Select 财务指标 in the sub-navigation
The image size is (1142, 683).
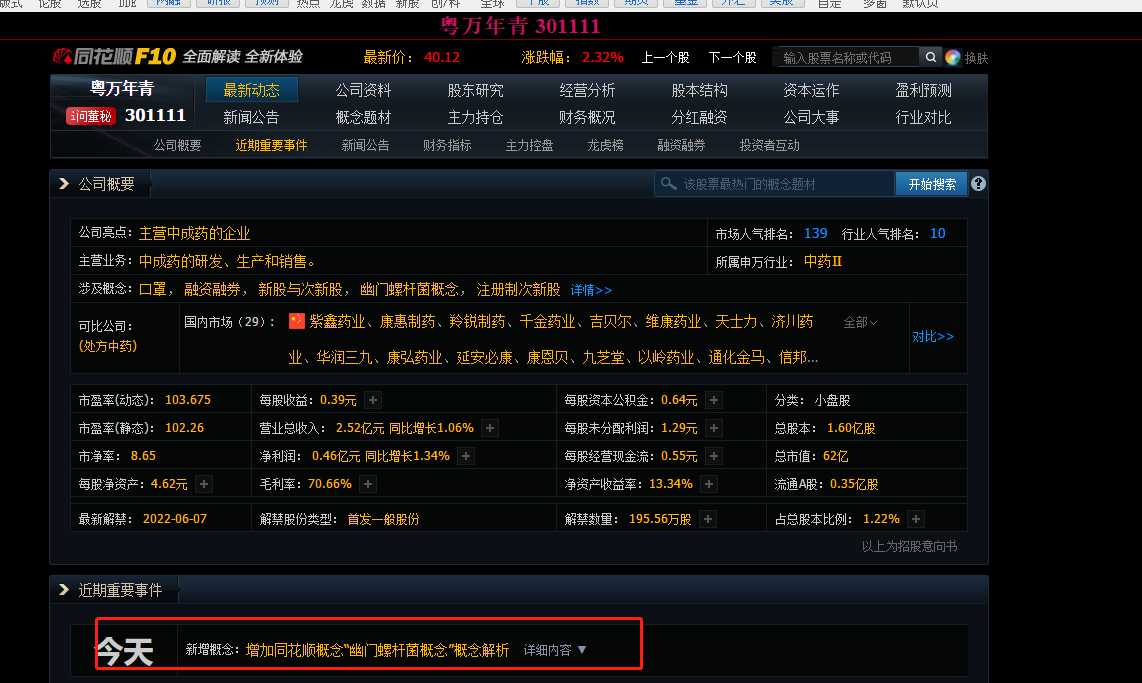[x=447, y=145]
